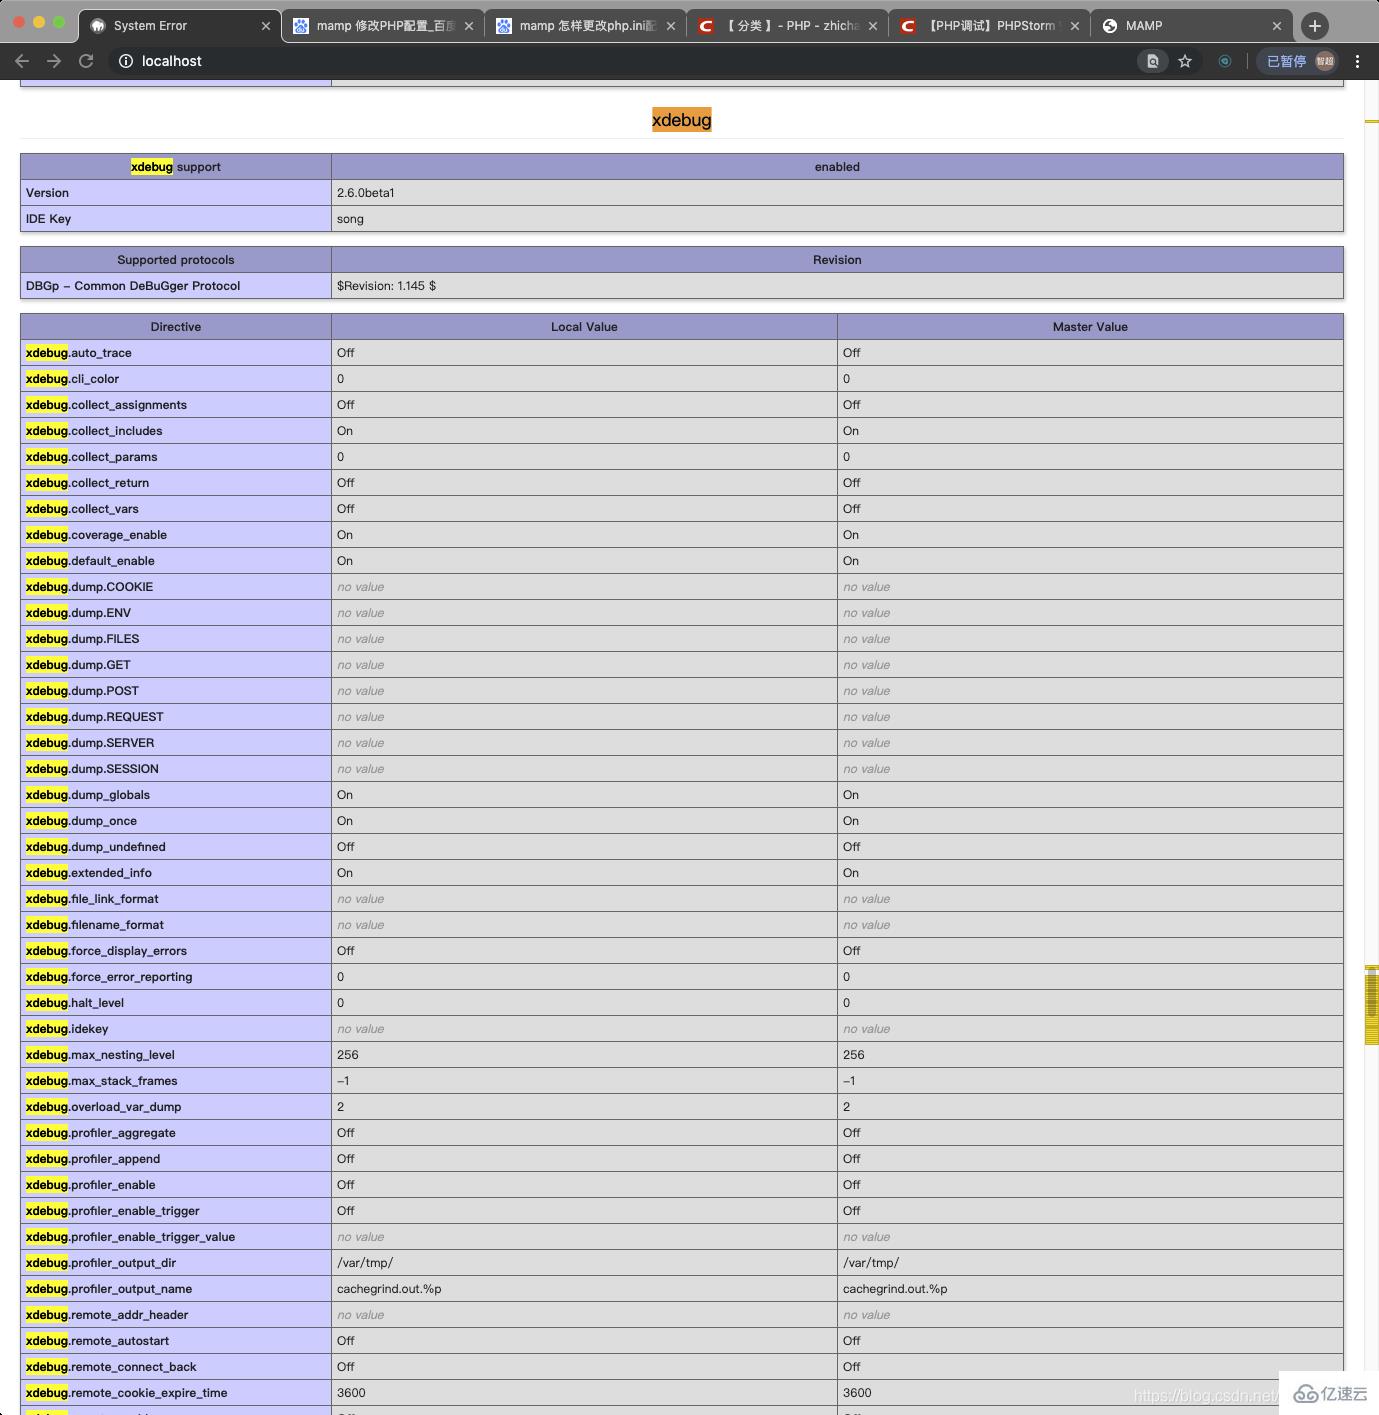Switch to 【PHP调试】PHPStorm tab

[x=991, y=26]
